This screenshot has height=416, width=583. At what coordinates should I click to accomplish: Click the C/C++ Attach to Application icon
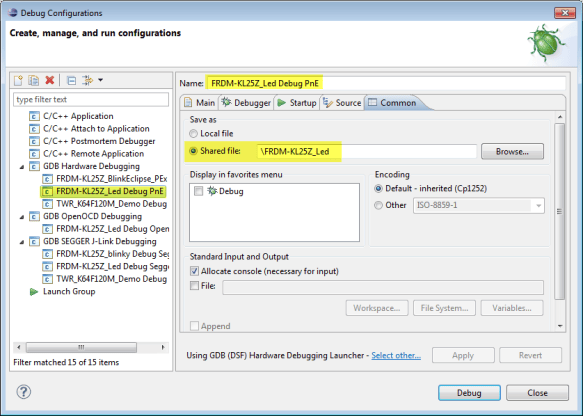(34, 129)
